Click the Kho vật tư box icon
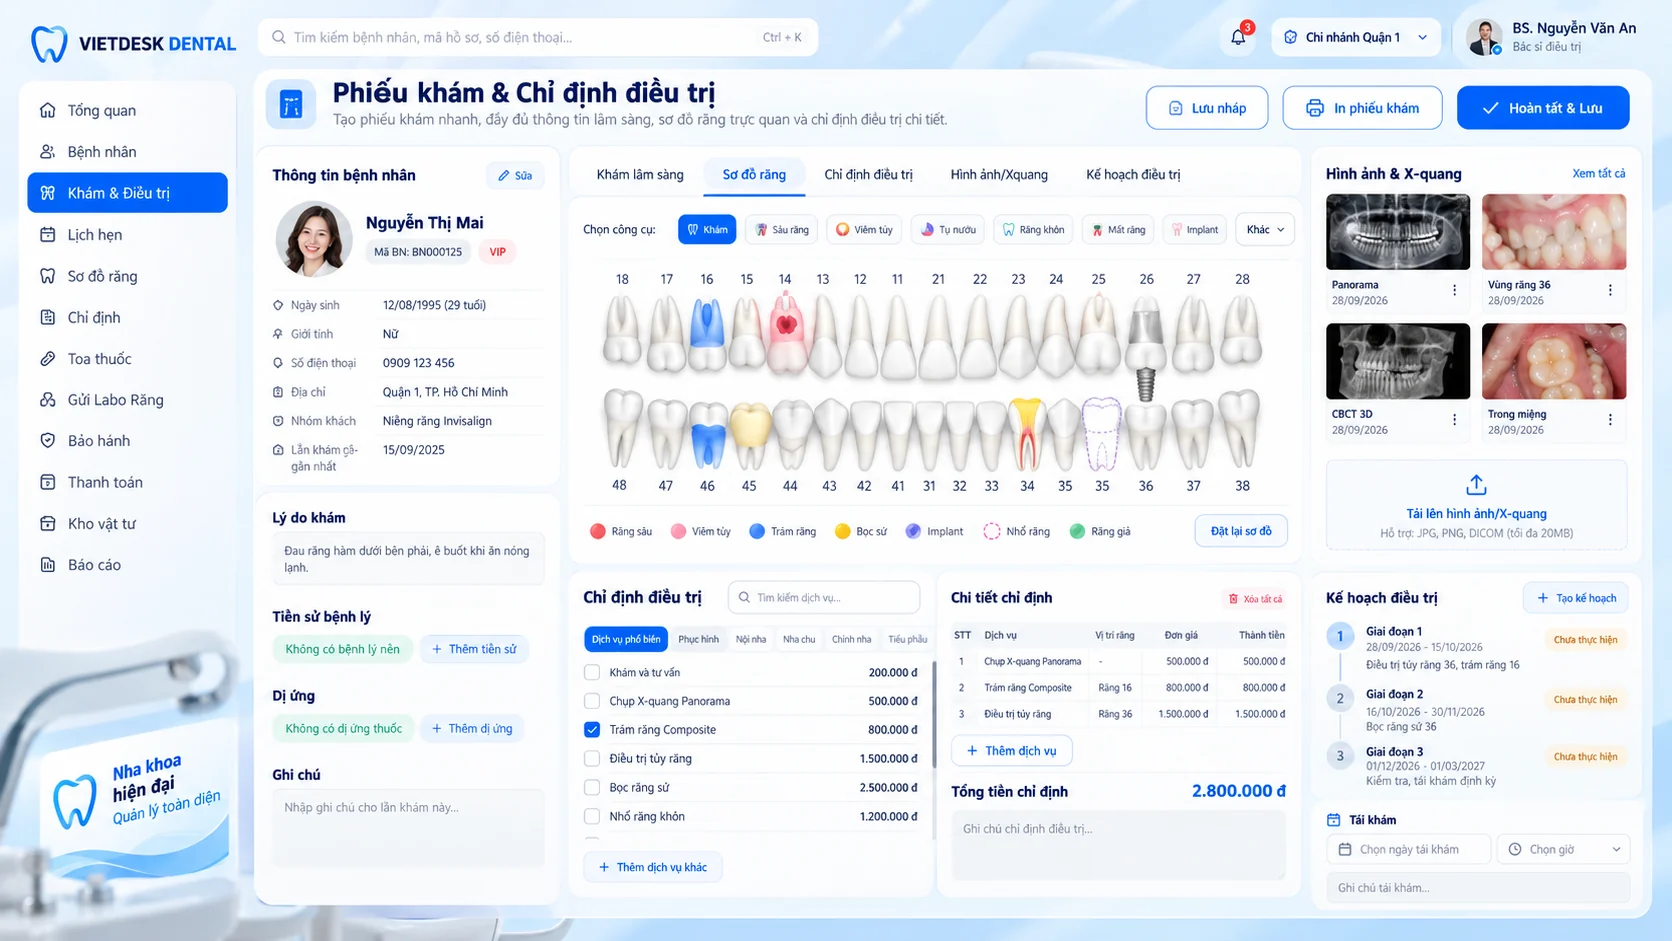This screenshot has height=941, width=1672. click(47, 523)
